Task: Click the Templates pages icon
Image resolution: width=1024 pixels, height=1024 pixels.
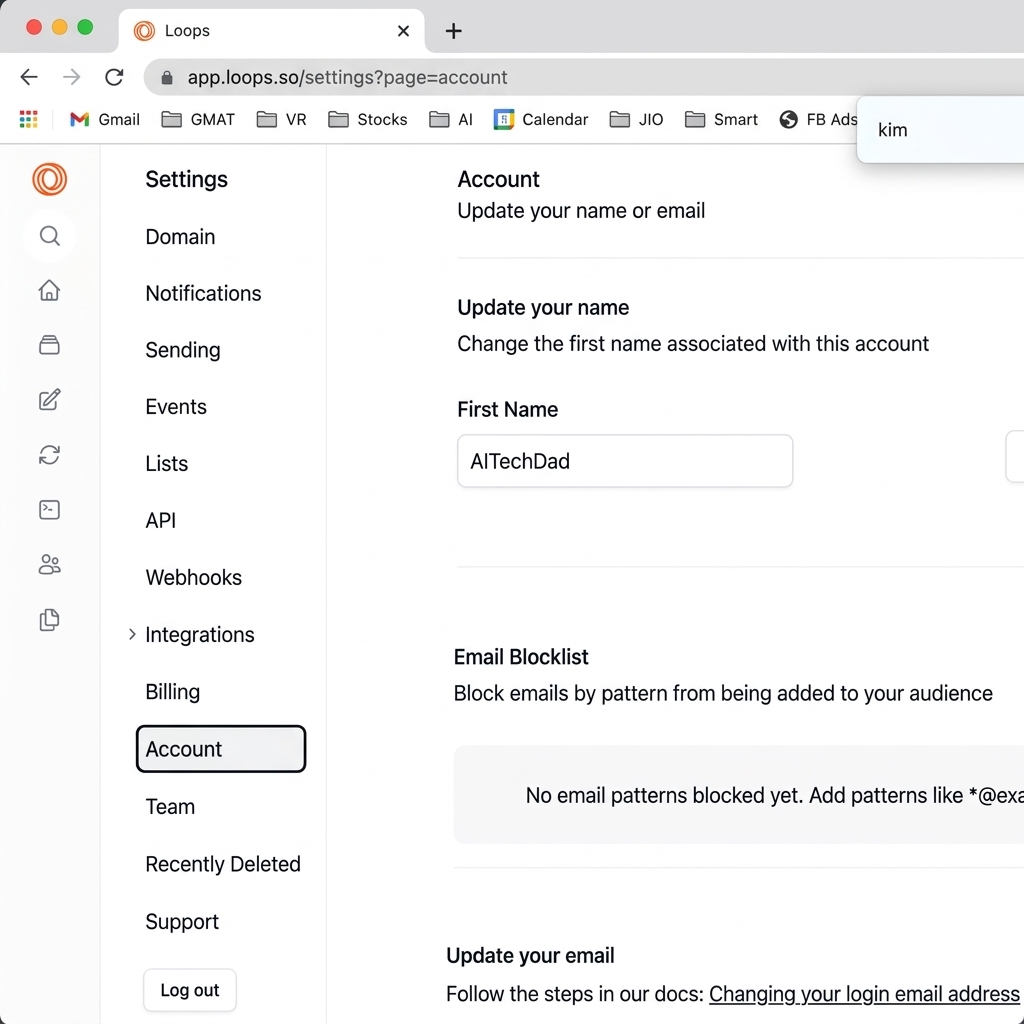Action: [49, 620]
